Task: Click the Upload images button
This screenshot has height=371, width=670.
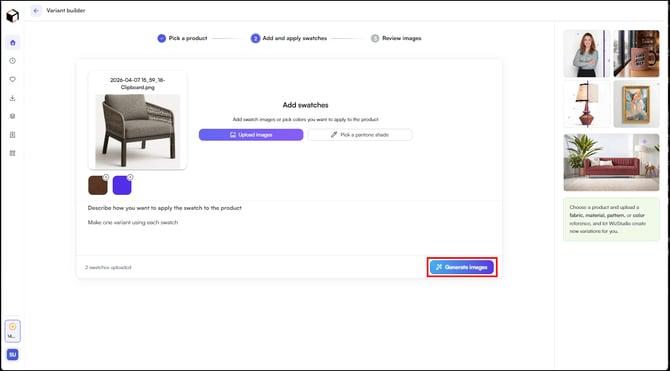Action: point(251,135)
